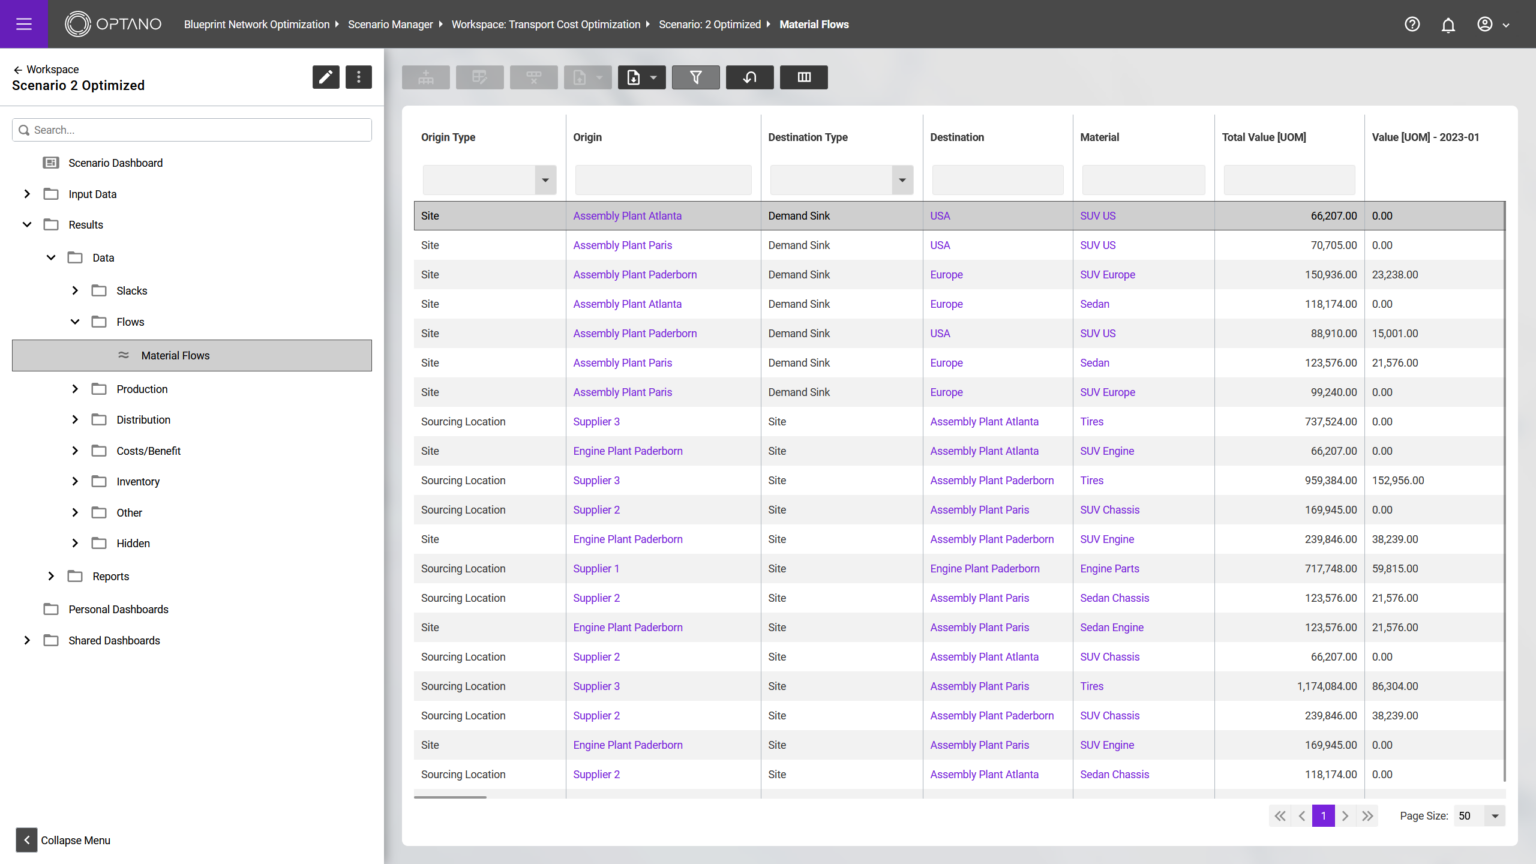Open the column chooser icon
The height and width of the screenshot is (864, 1536).
coord(803,77)
